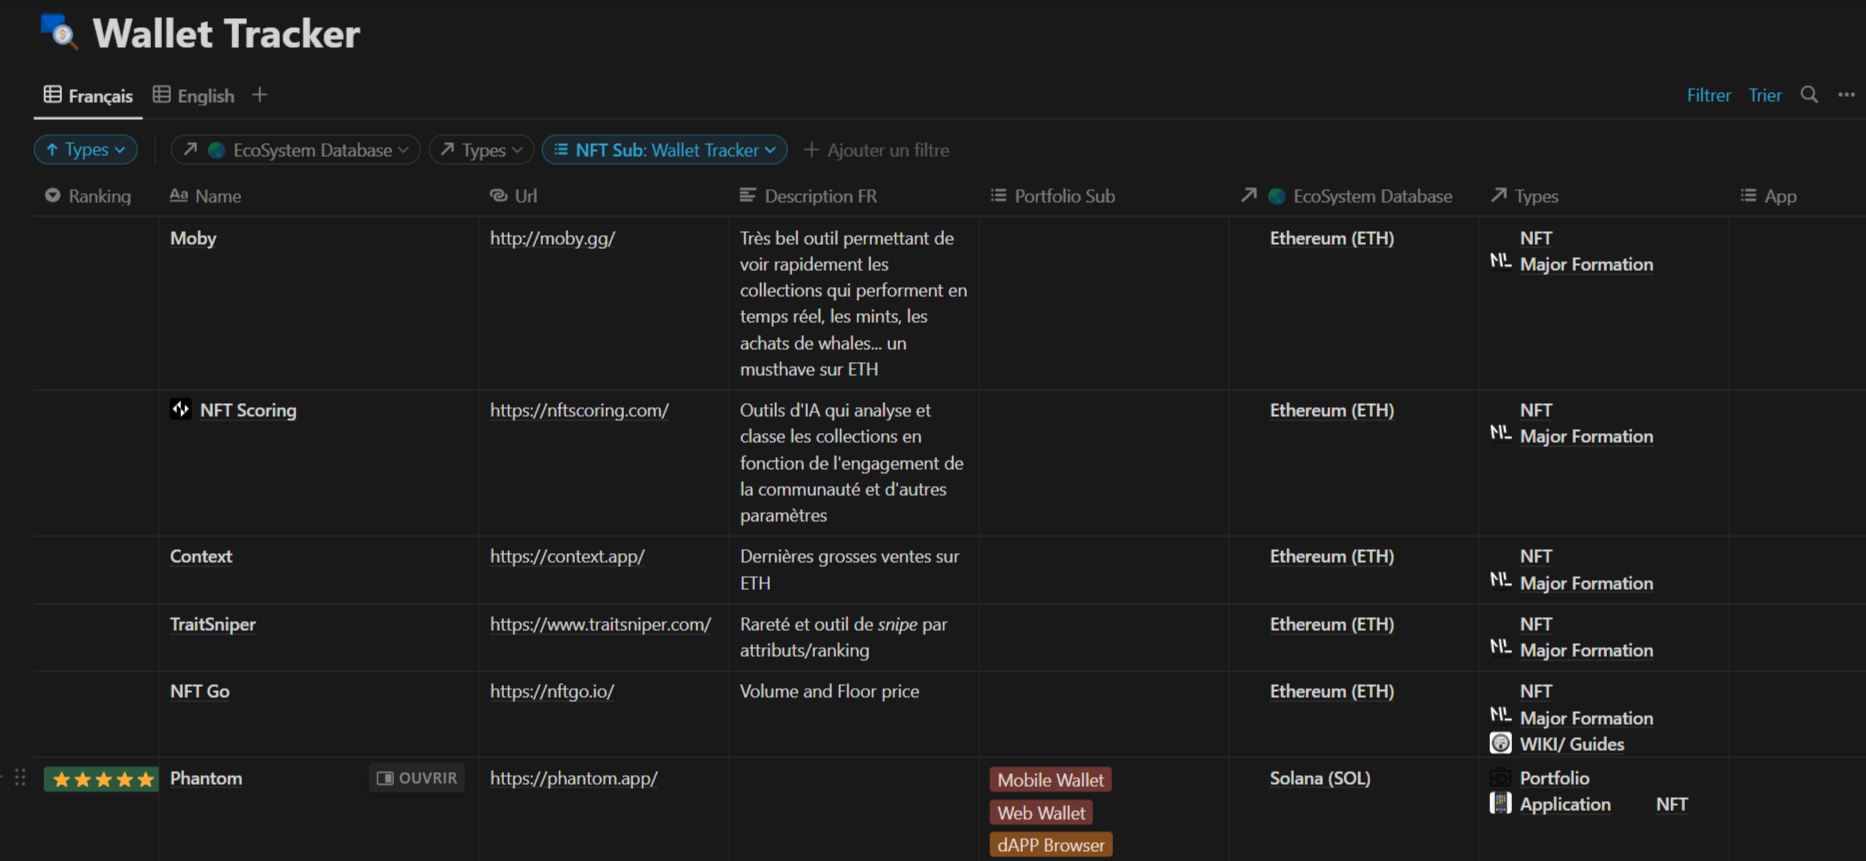Open the http://moby.gg/ link

552,238
